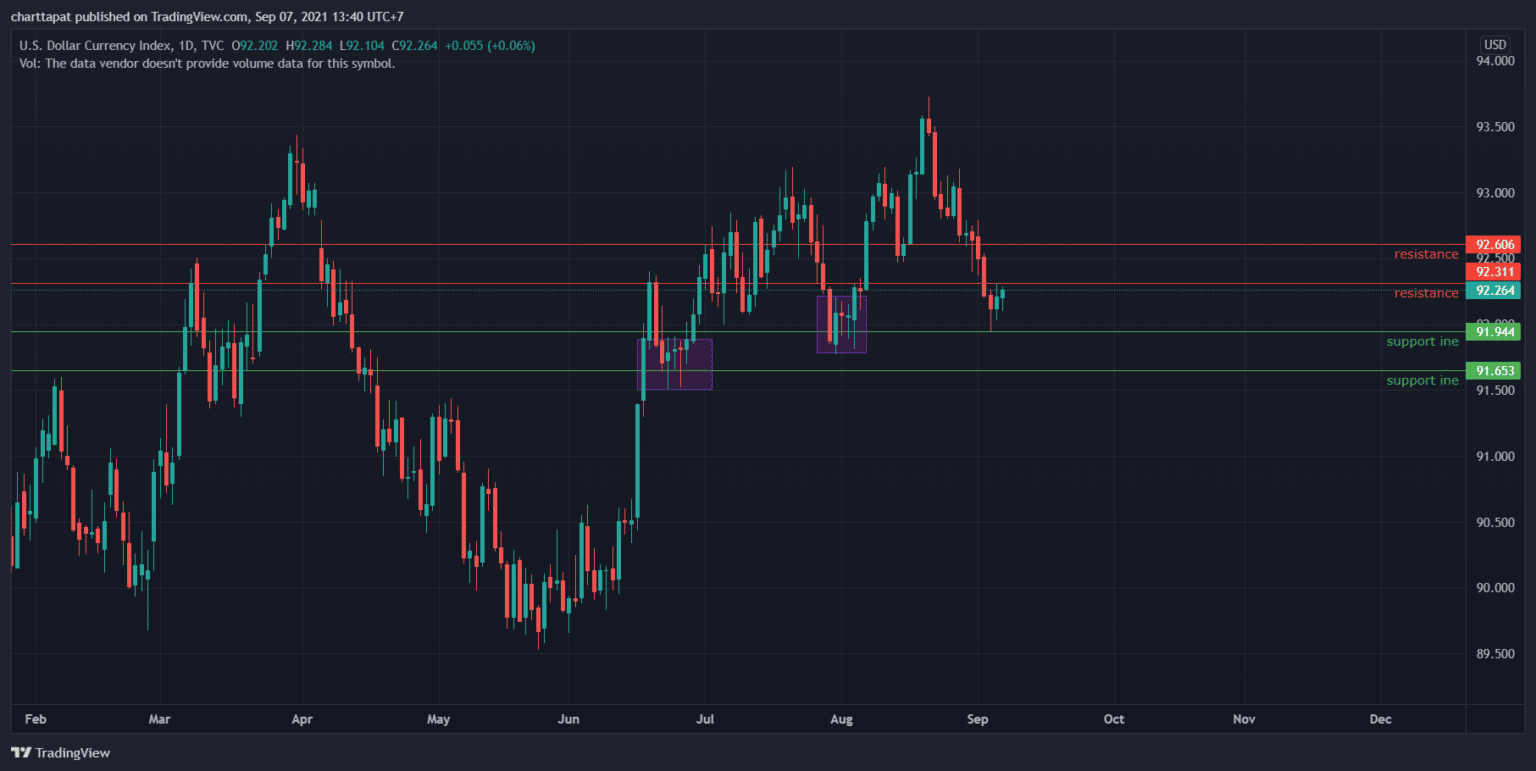Select the purple rectangle near late June
This screenshot has width=1536, height=771.
pyautogui.click(x=675, y=364)
